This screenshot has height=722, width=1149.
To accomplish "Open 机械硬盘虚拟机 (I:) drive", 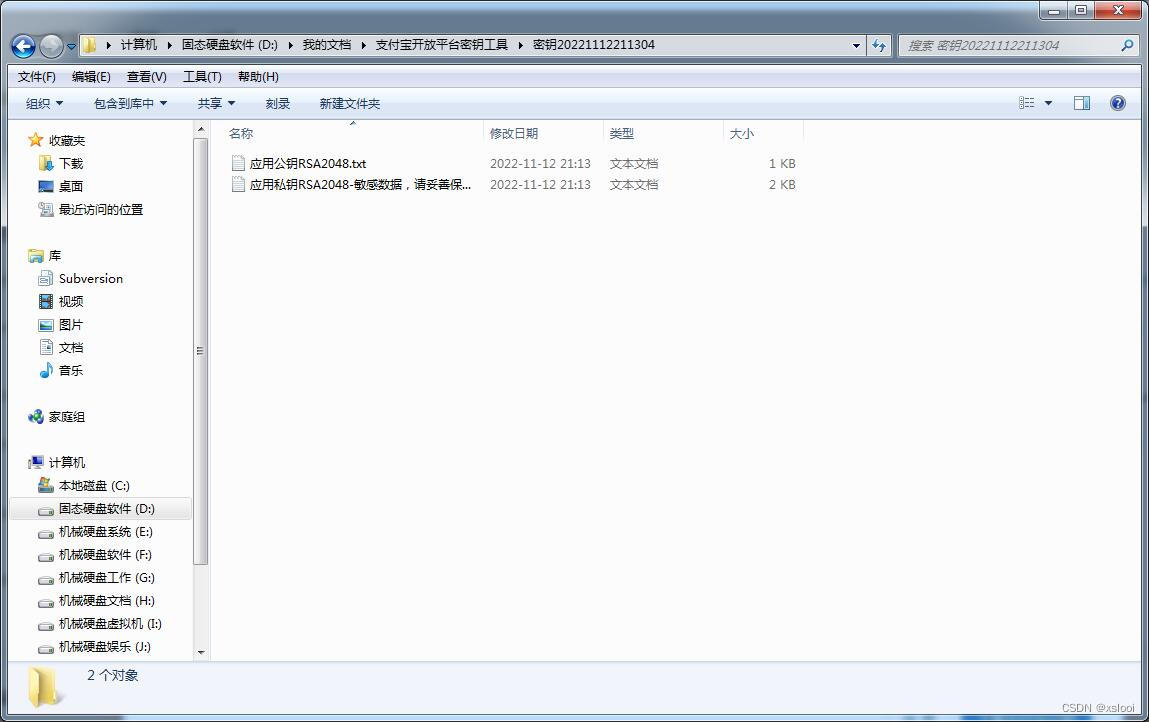I will click(x=110, y=624).
